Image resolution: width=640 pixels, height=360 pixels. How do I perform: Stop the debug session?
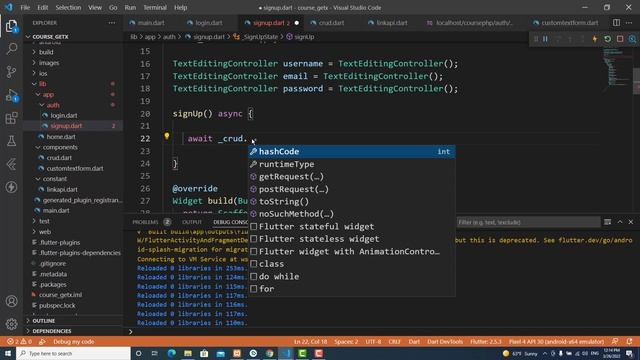(620, 39)
